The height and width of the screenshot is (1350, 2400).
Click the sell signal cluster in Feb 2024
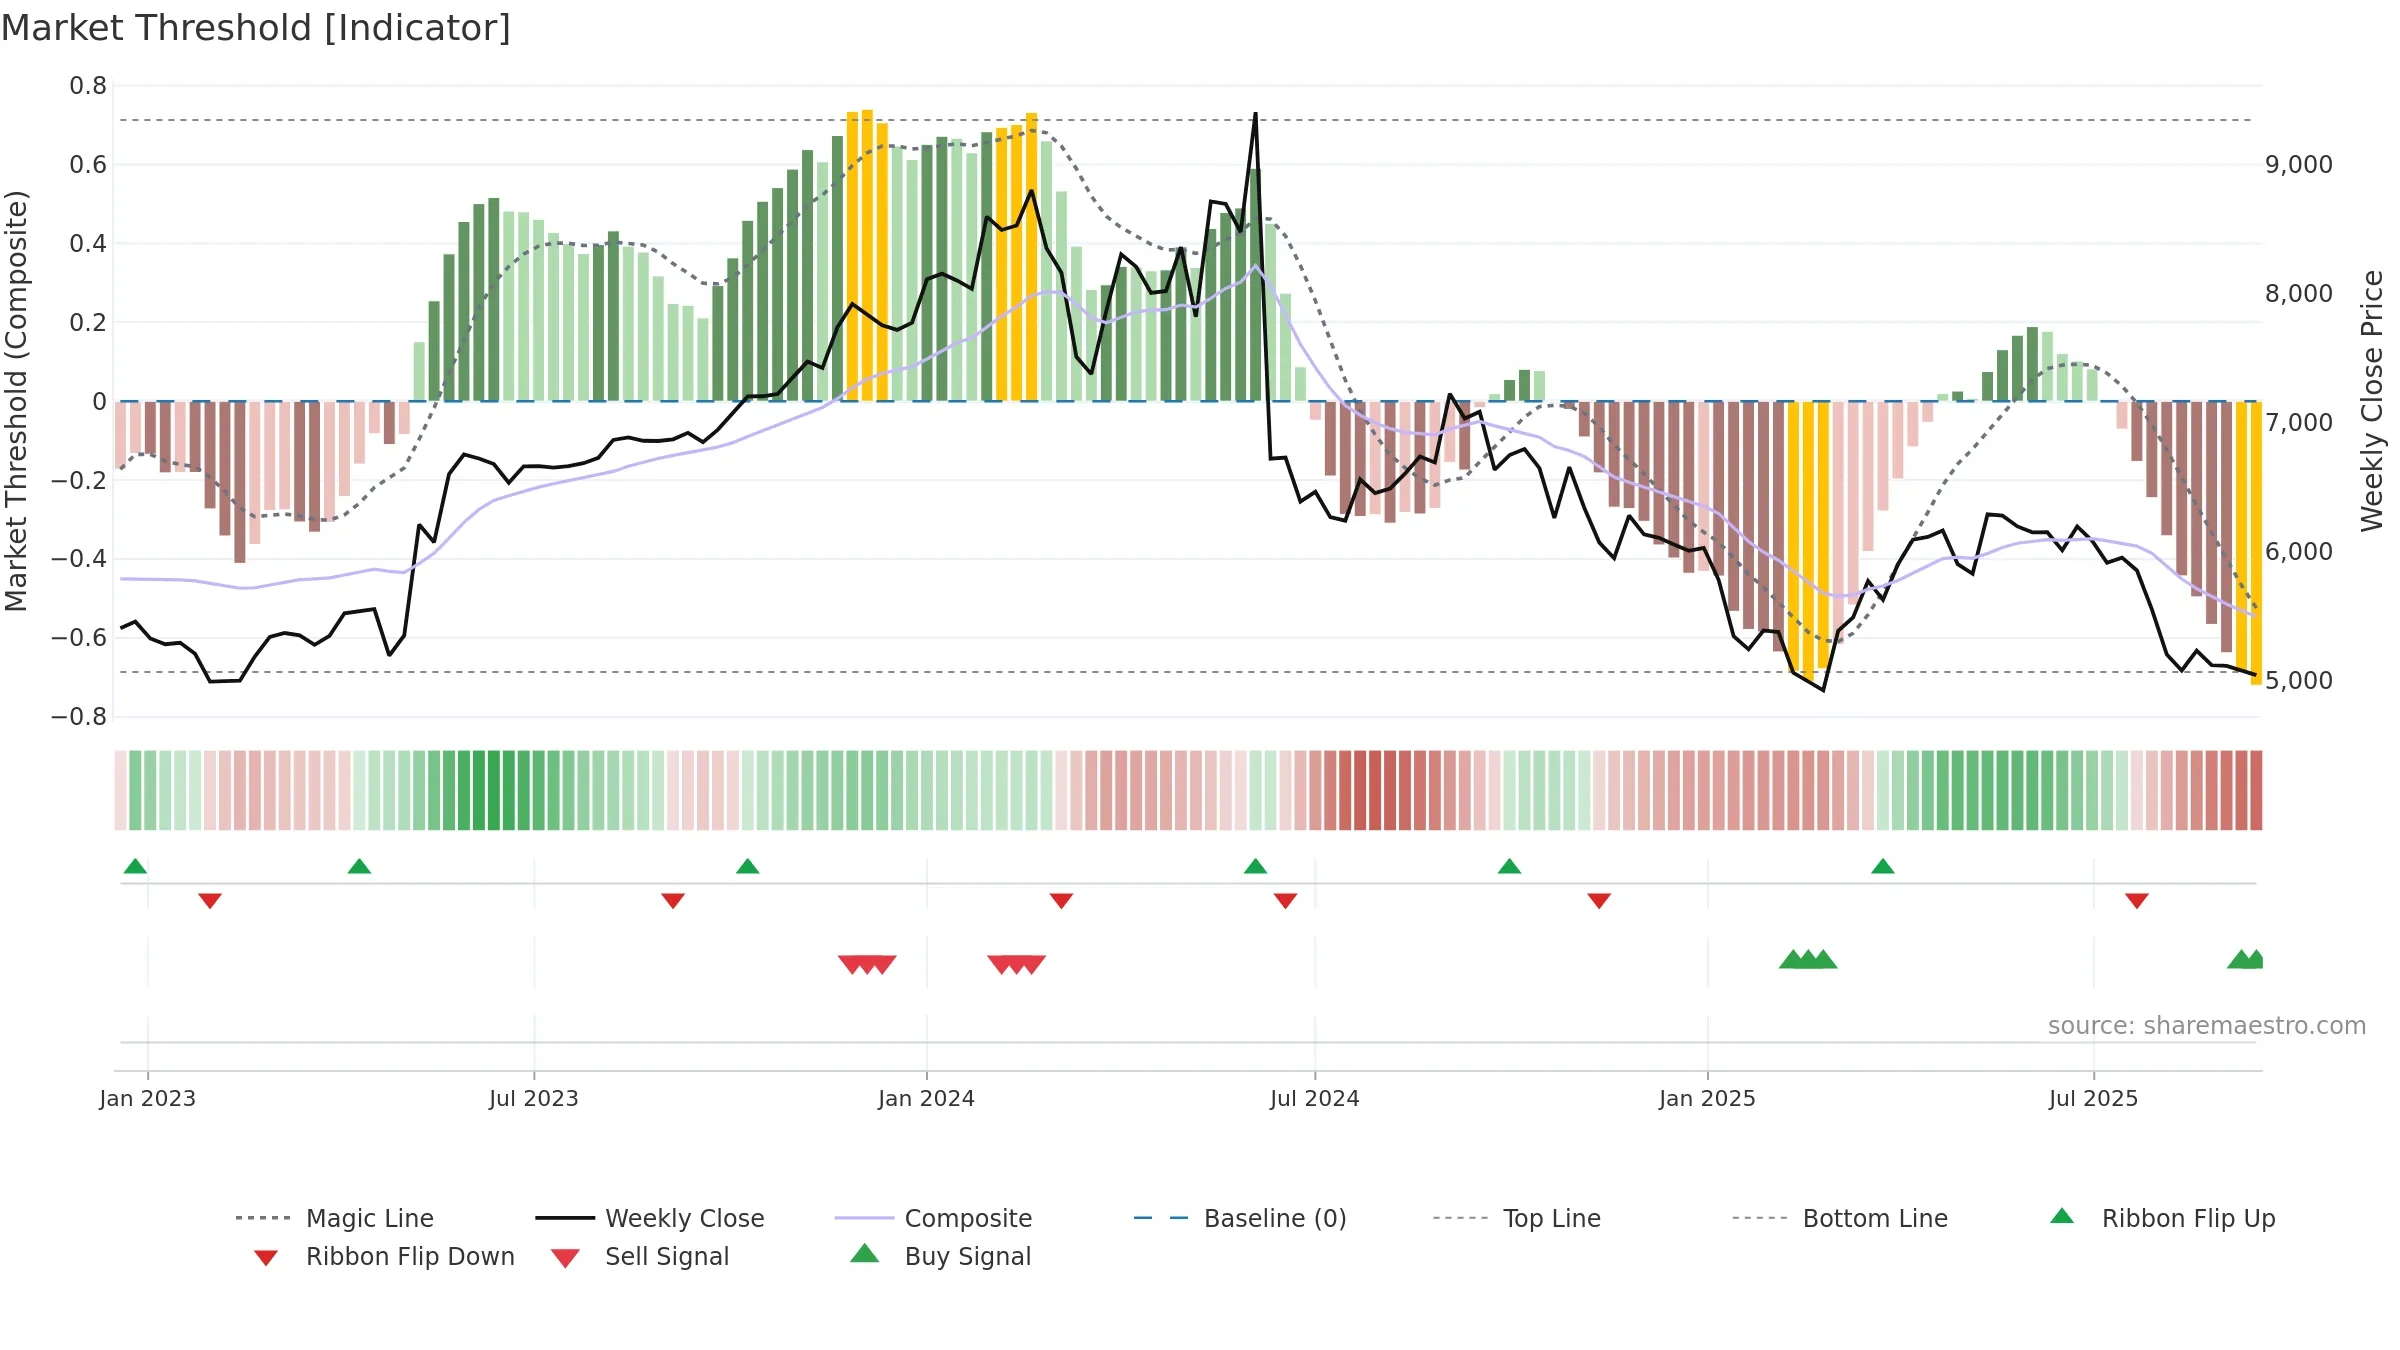point(1017,965)
